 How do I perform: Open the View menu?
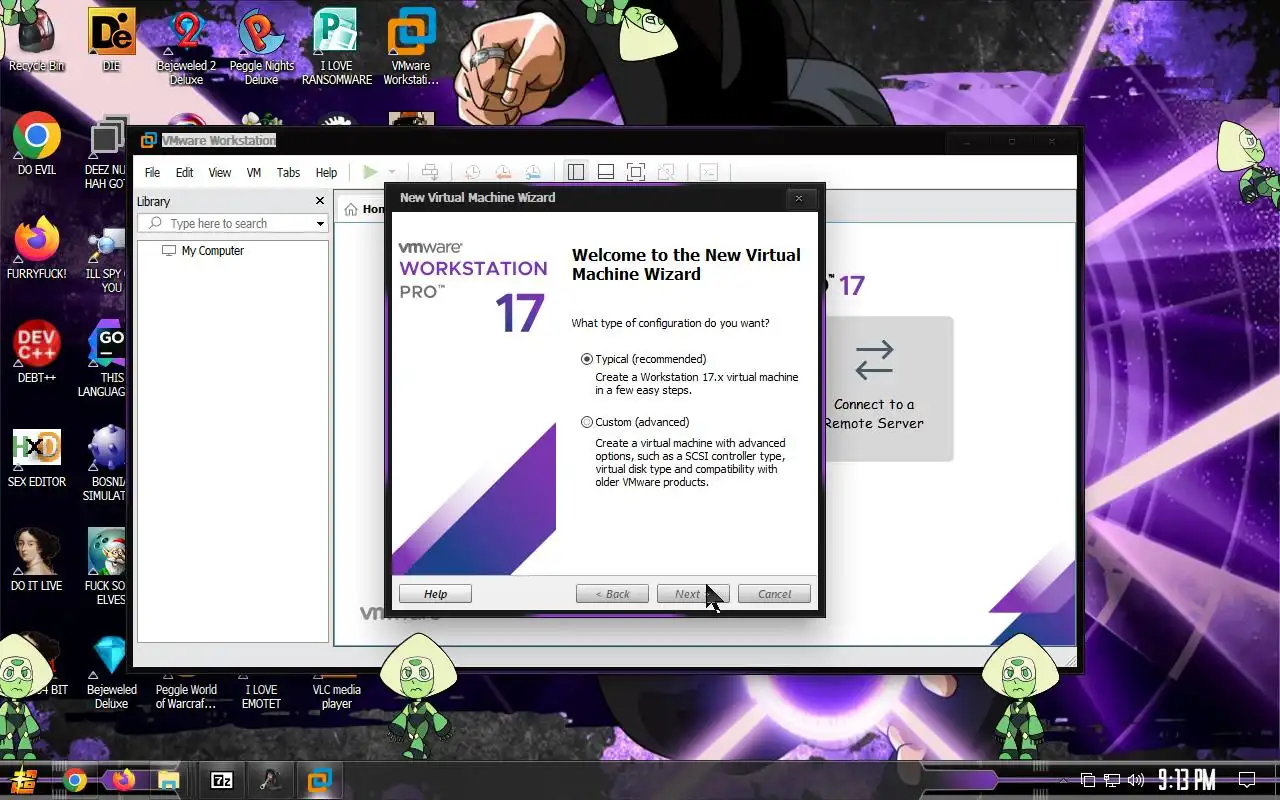click(220, 172)
